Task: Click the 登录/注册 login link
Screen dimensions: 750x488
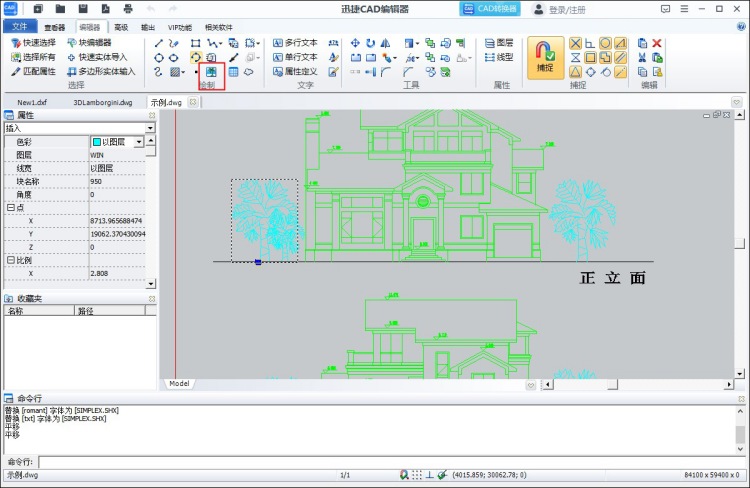Action: coord(567,10)
